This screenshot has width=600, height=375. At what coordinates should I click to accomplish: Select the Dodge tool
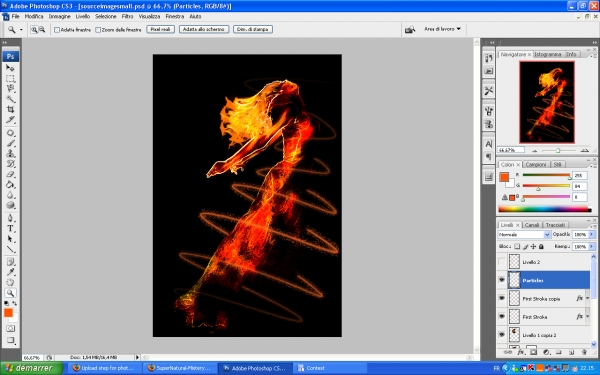click(x=10, y=205)
